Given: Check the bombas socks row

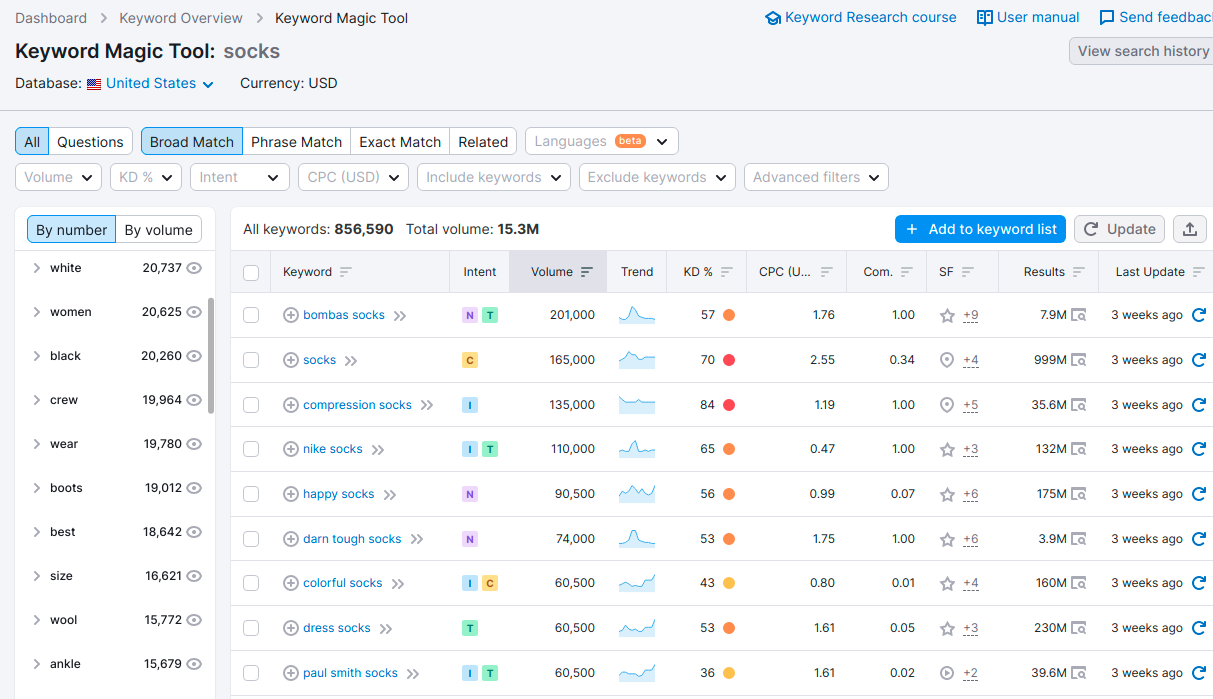Looking at the screenshot, I should 251,315.
